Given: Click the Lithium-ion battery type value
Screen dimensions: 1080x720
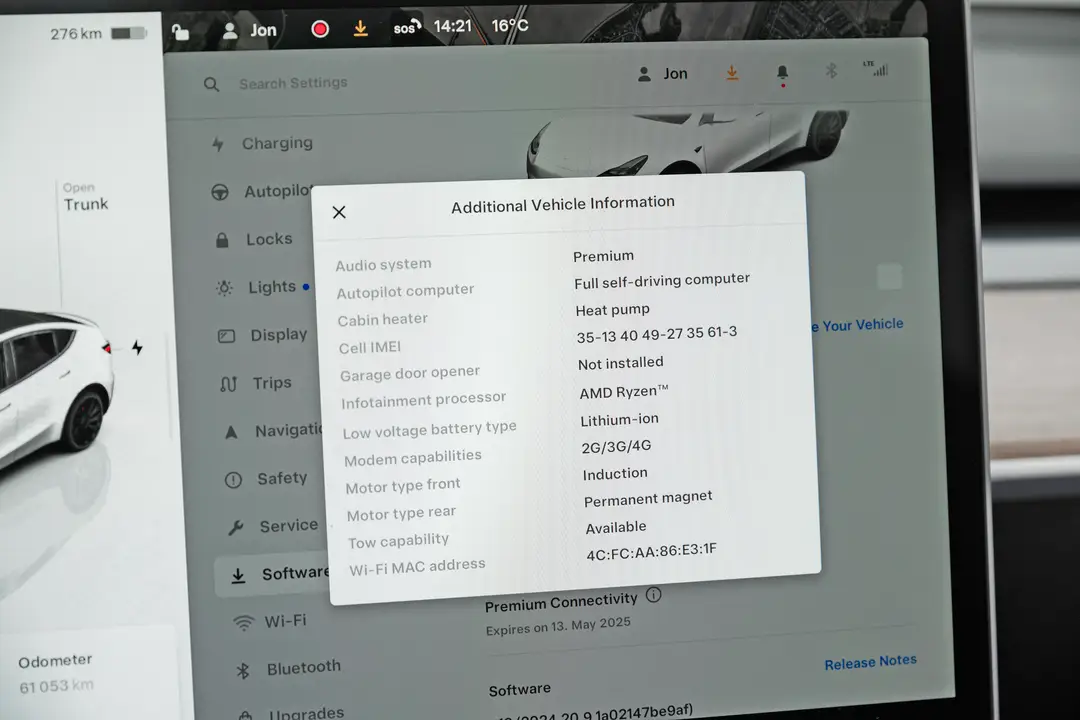Looking at the screenshot, I should pos(619,420).
